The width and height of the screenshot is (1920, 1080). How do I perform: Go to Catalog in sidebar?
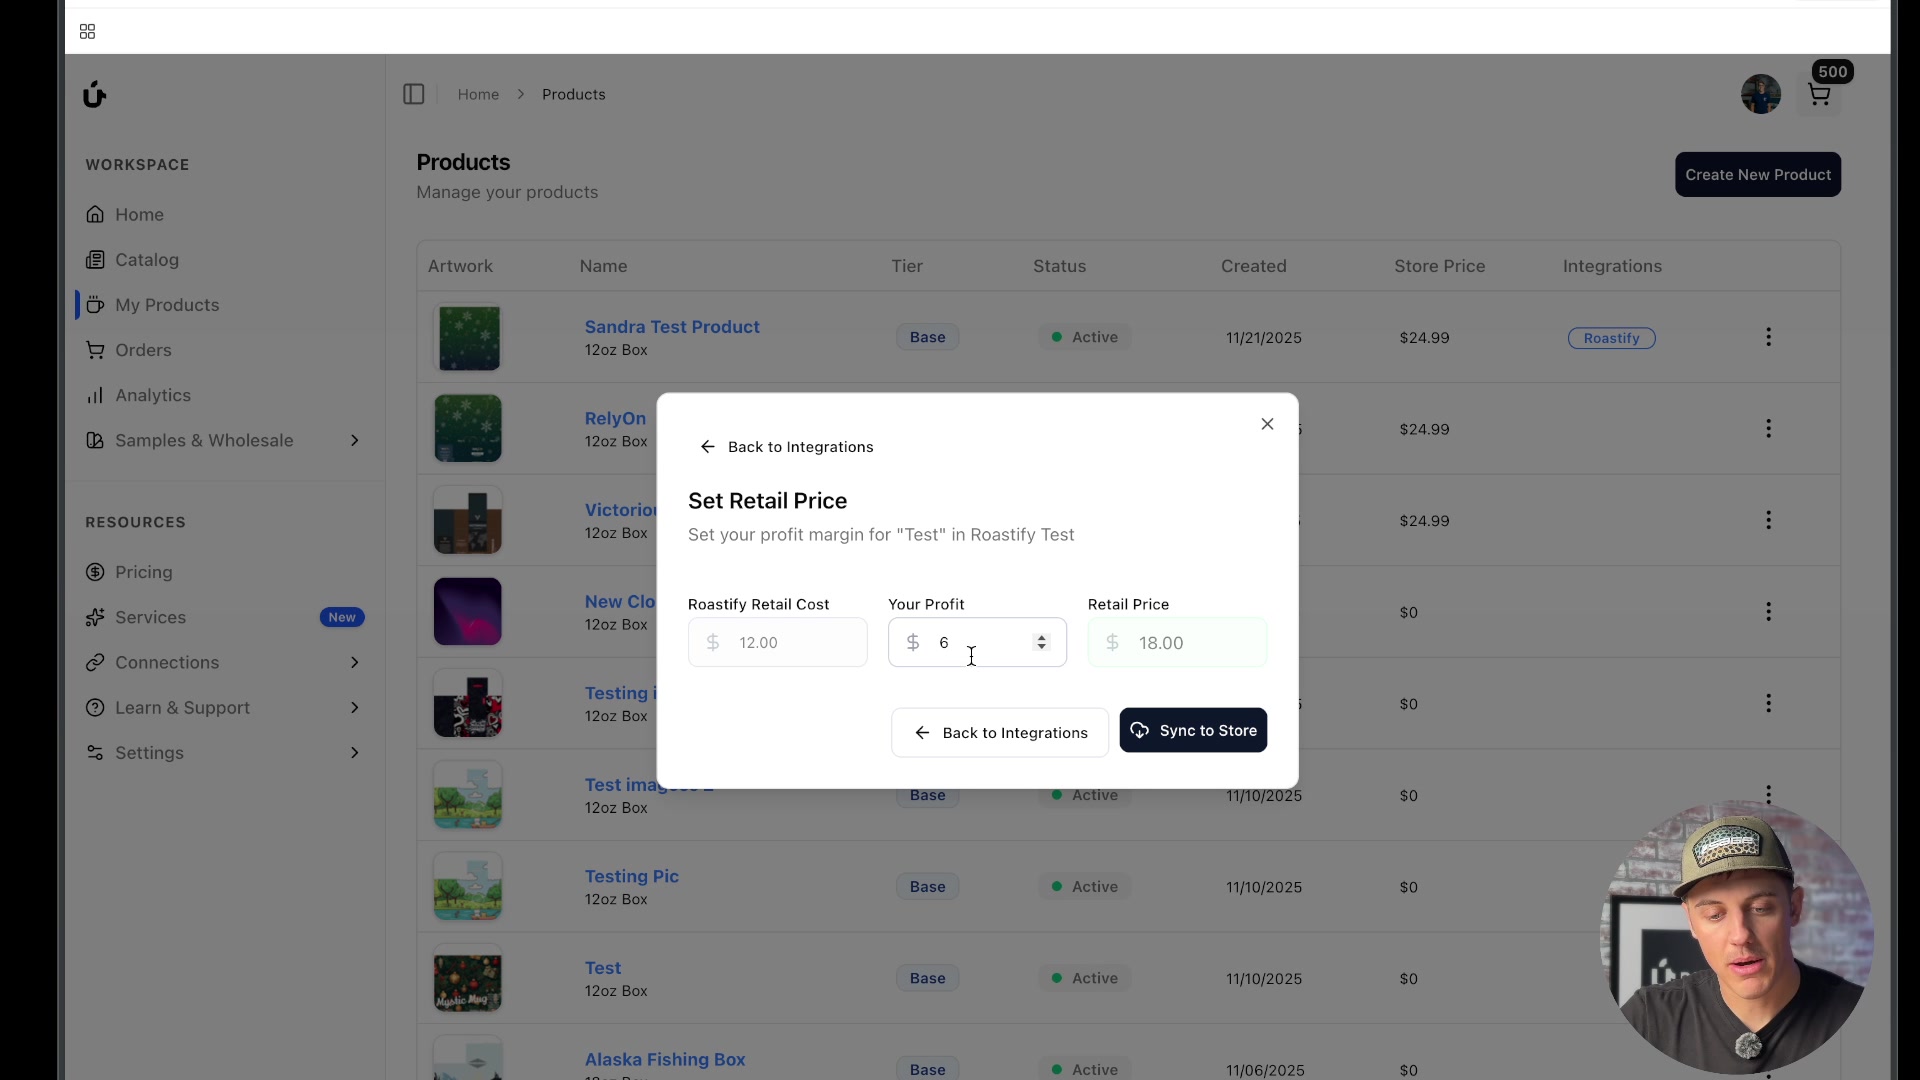pos(146,260)
